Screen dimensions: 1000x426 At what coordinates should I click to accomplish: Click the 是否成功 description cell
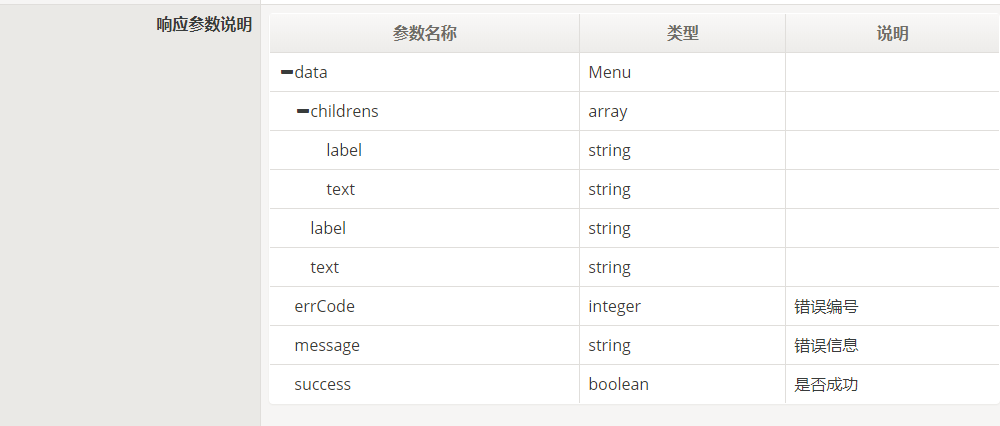tap(892, 385)
